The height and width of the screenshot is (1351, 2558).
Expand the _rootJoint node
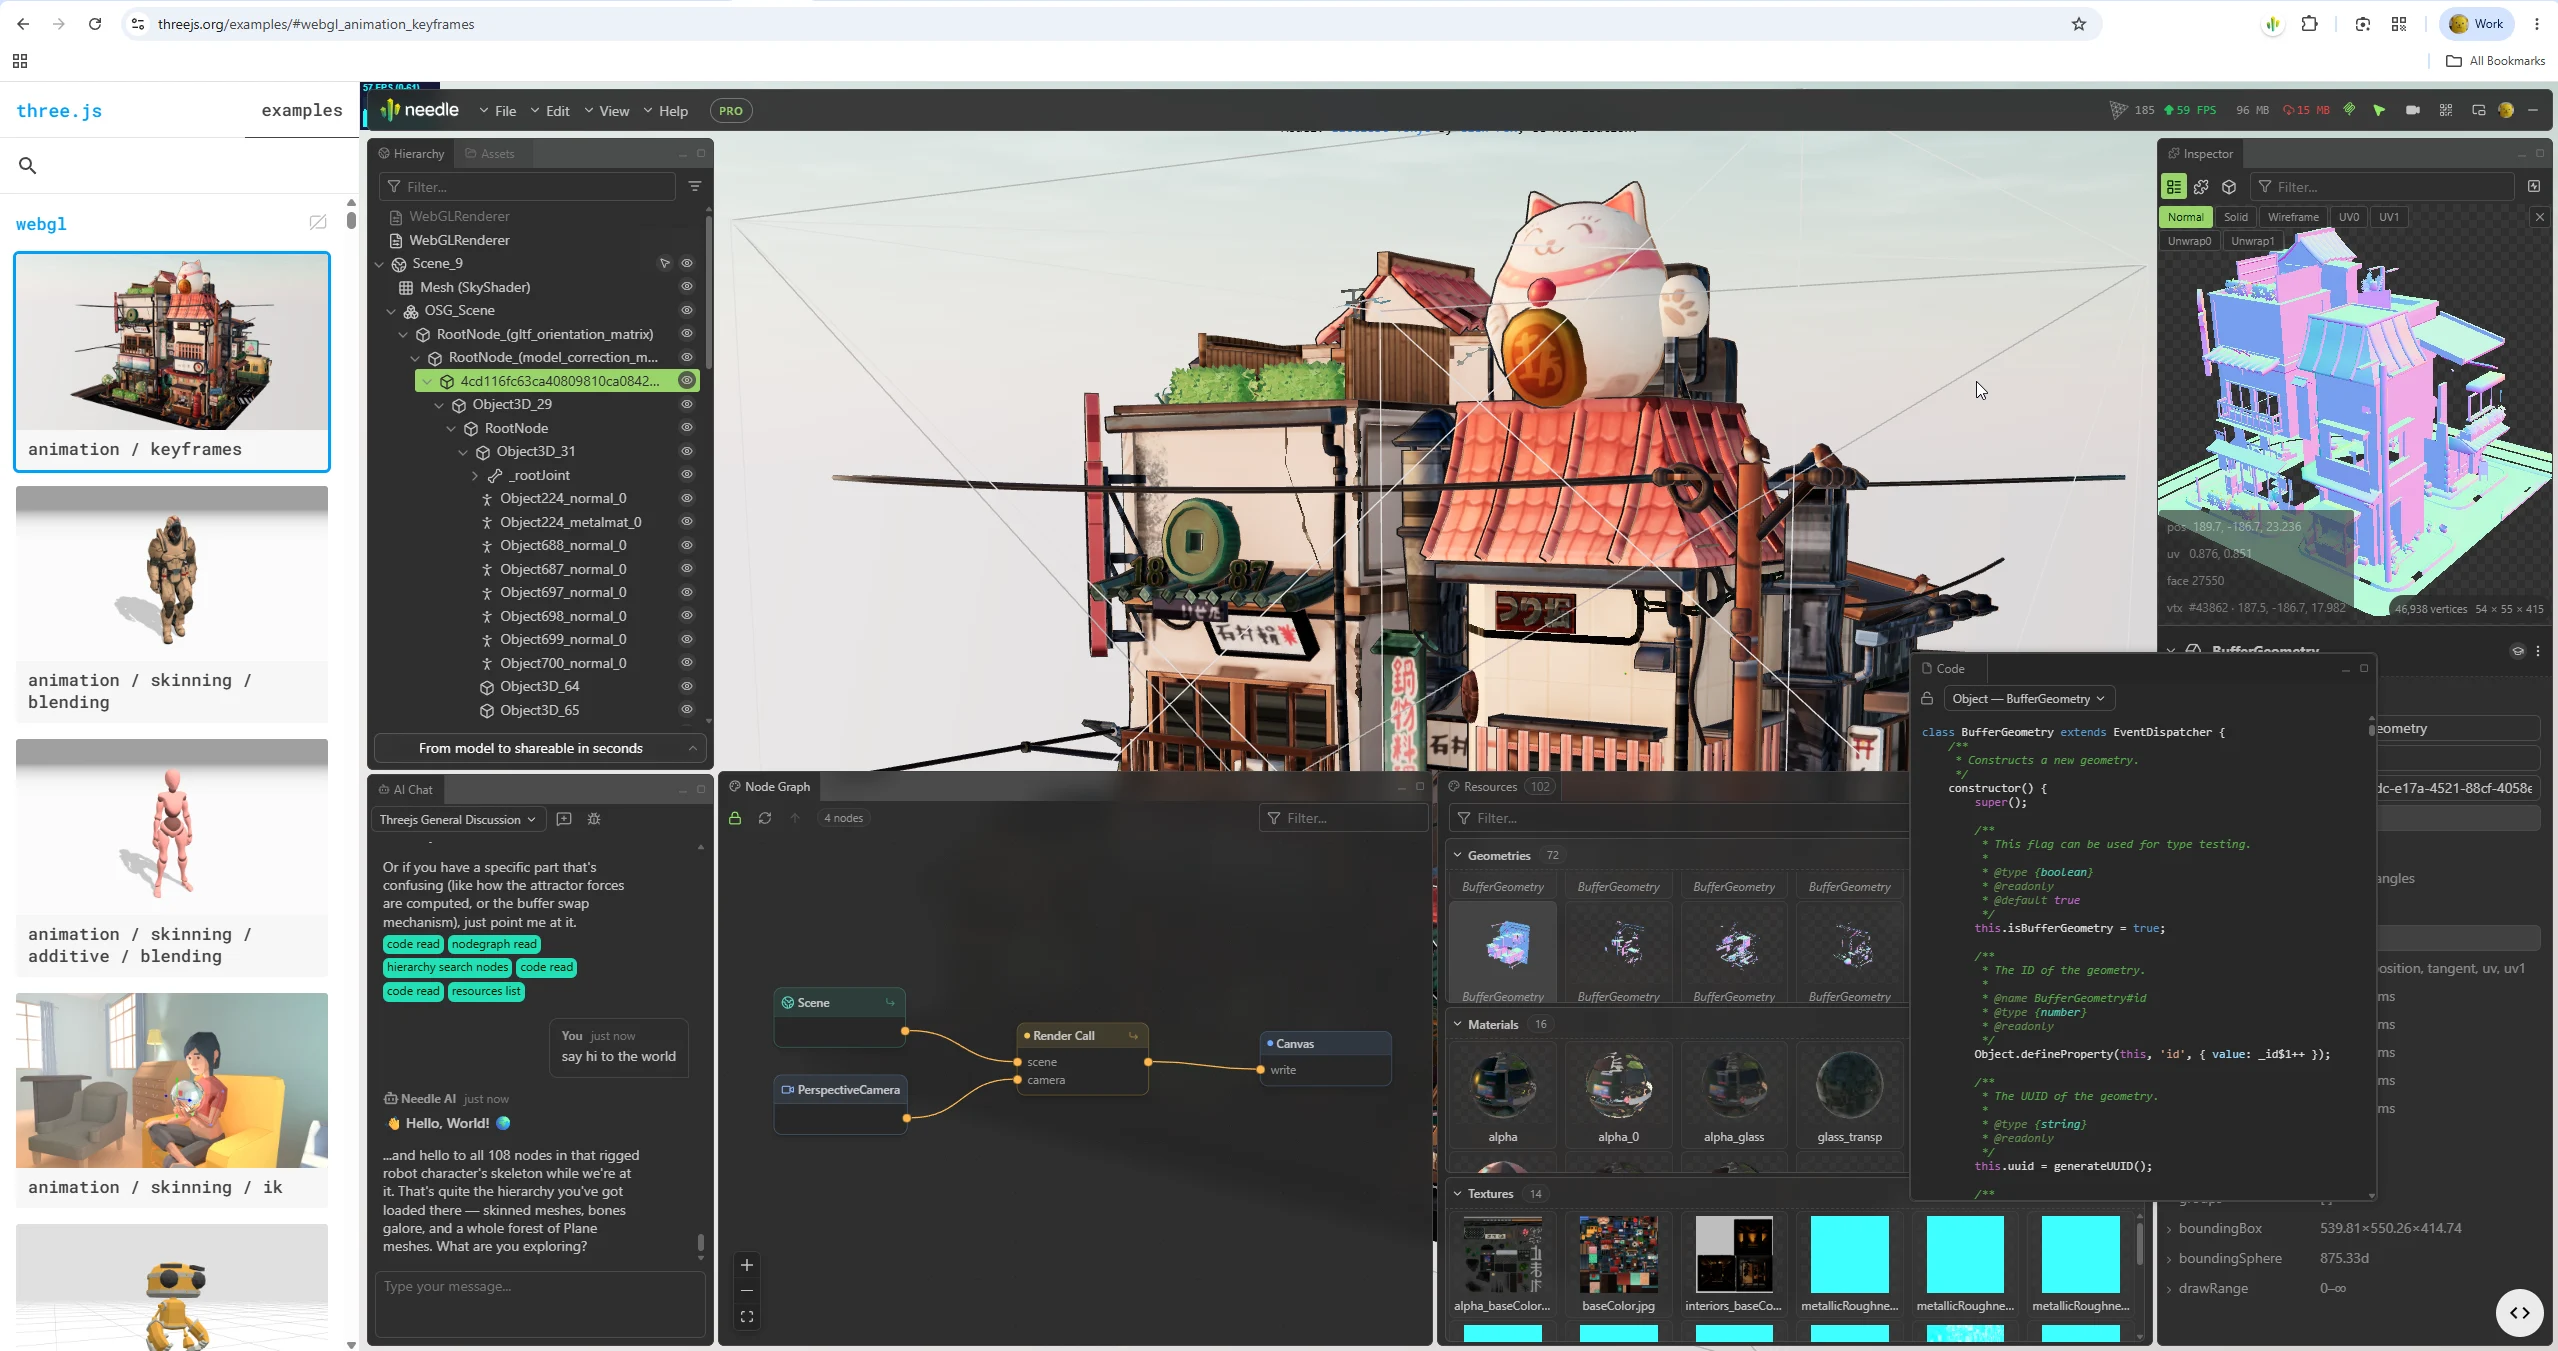(475, 476)
